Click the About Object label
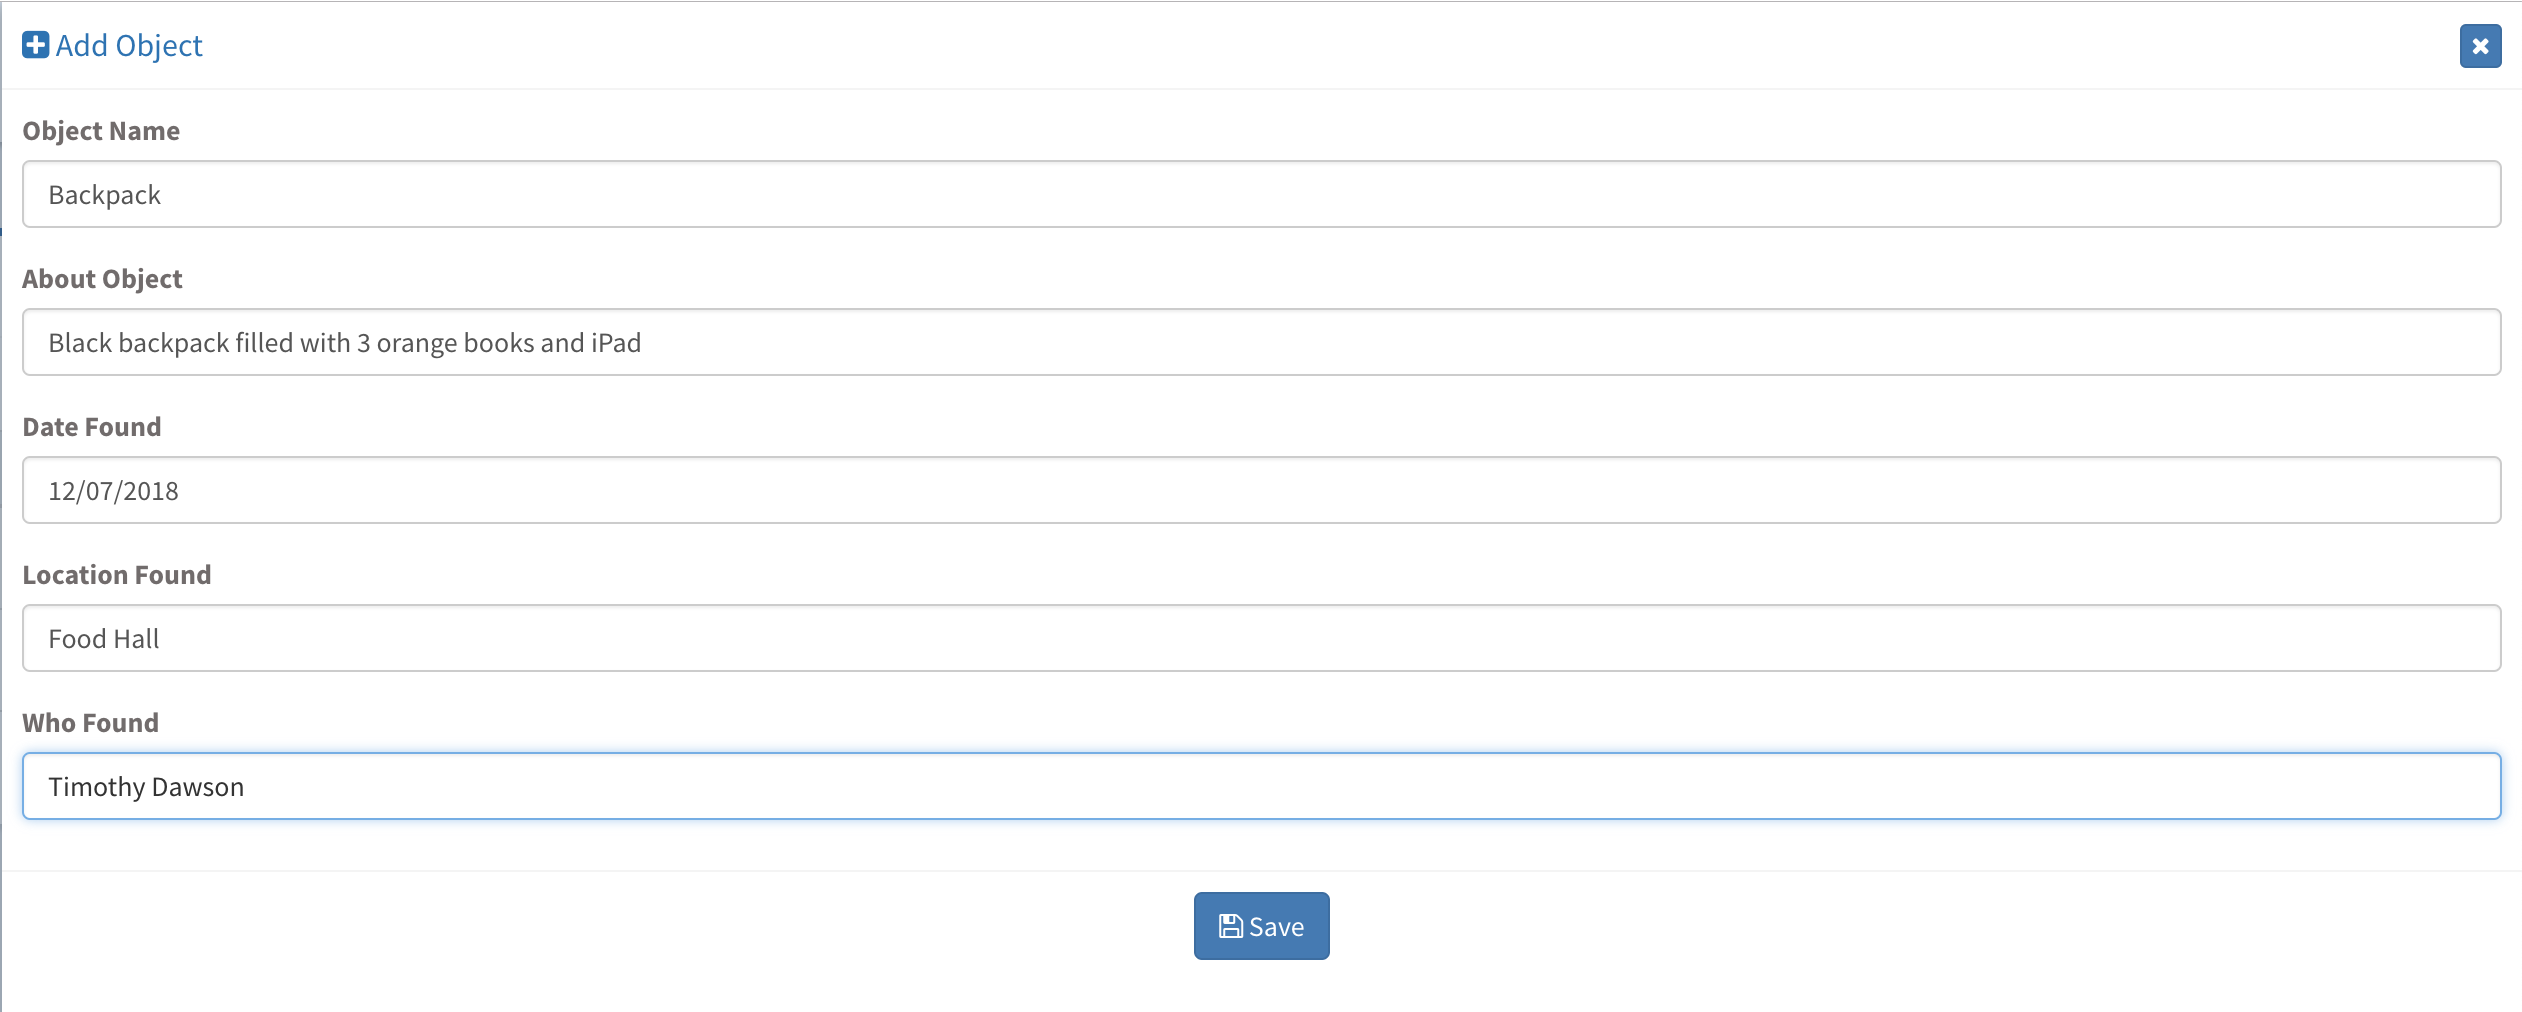Screen dimensions: 2522x1012 (102, 279)
